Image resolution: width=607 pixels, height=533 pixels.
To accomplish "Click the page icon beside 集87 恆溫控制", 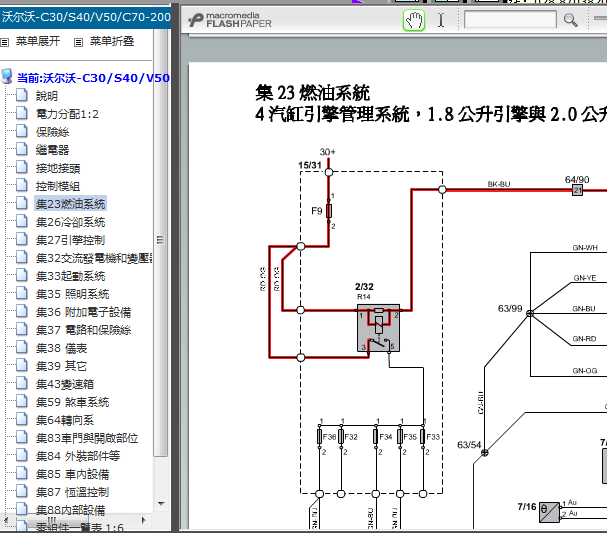I will coord(22,491).
